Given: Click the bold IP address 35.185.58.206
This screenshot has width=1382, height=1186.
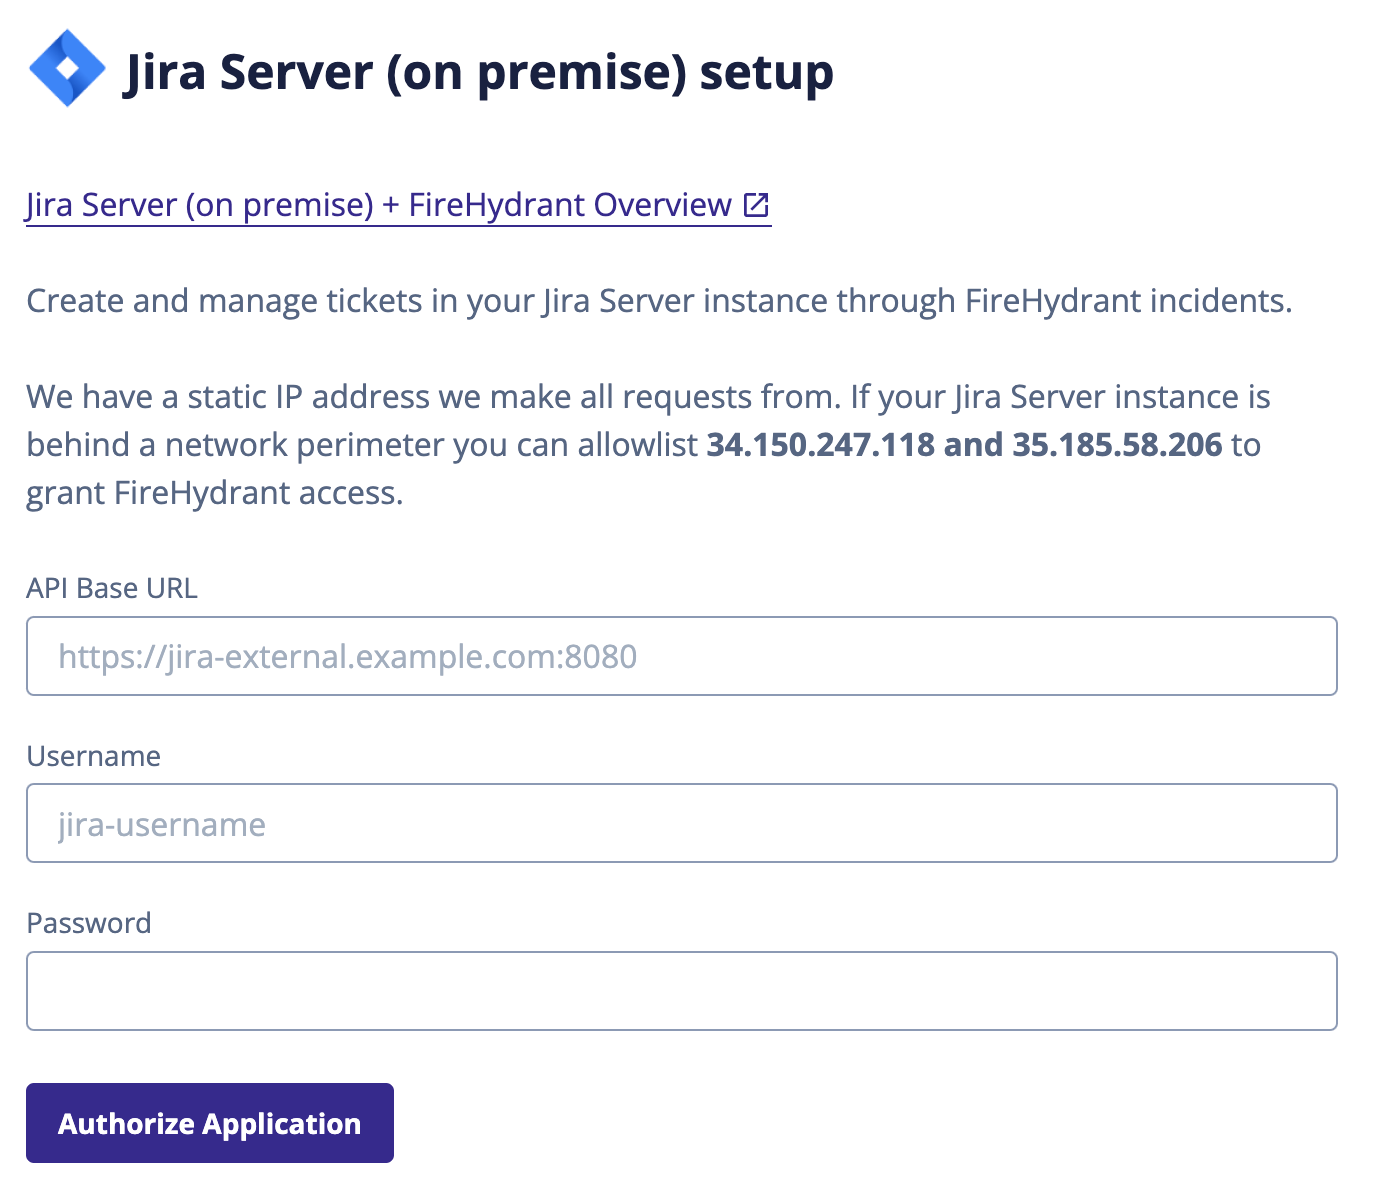Looking at the screenshot, I should [x=1116, y=445].
